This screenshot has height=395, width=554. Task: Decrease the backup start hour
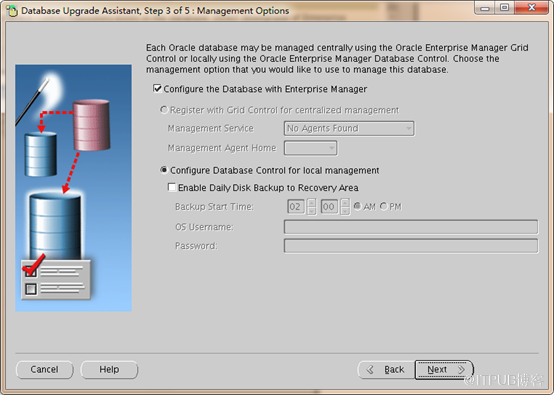click(x=311, y=211)
